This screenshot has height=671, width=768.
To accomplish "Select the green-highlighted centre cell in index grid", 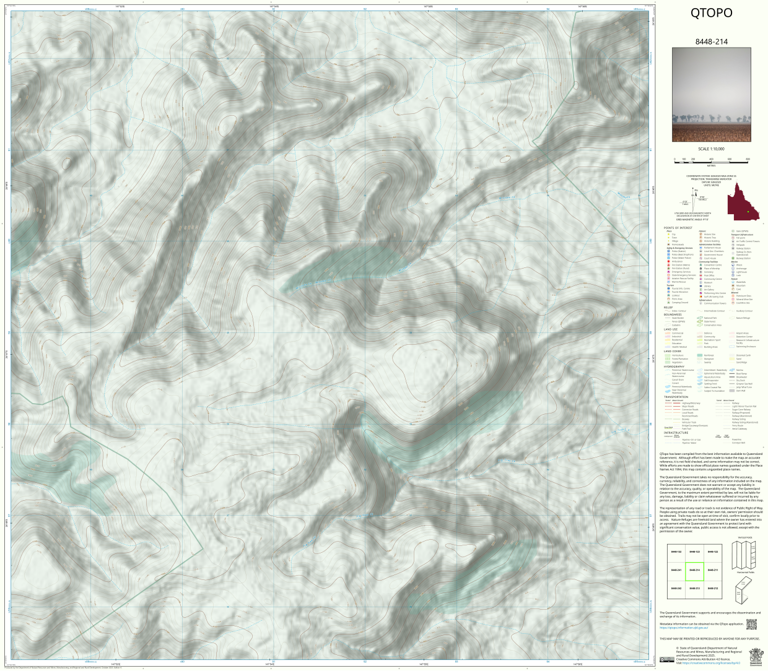I will pos(694,571).
